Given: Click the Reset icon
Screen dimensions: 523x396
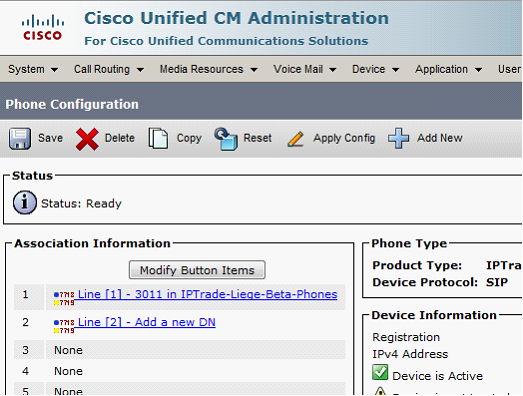Looking at the screenshot, I should click(x=226, y=138).
